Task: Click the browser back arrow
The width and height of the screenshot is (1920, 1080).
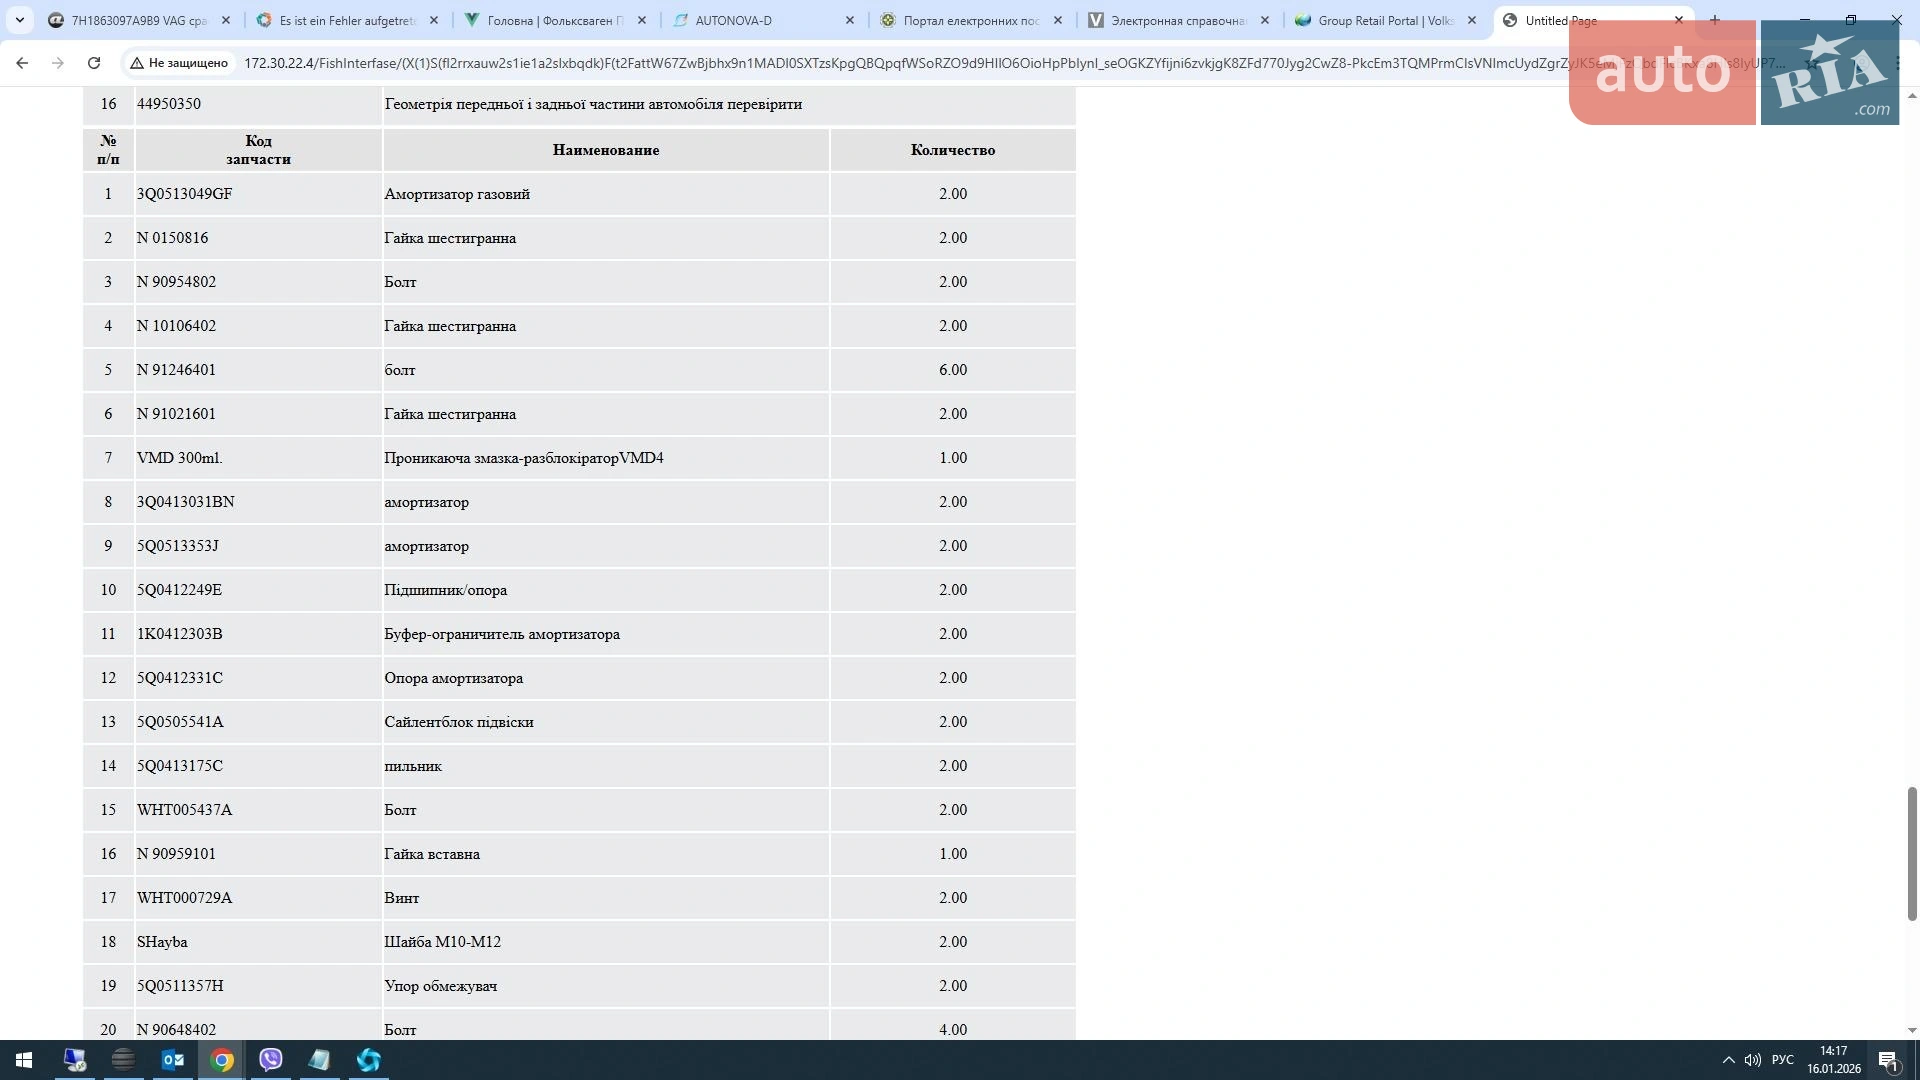Action: [x=22, y=63]
